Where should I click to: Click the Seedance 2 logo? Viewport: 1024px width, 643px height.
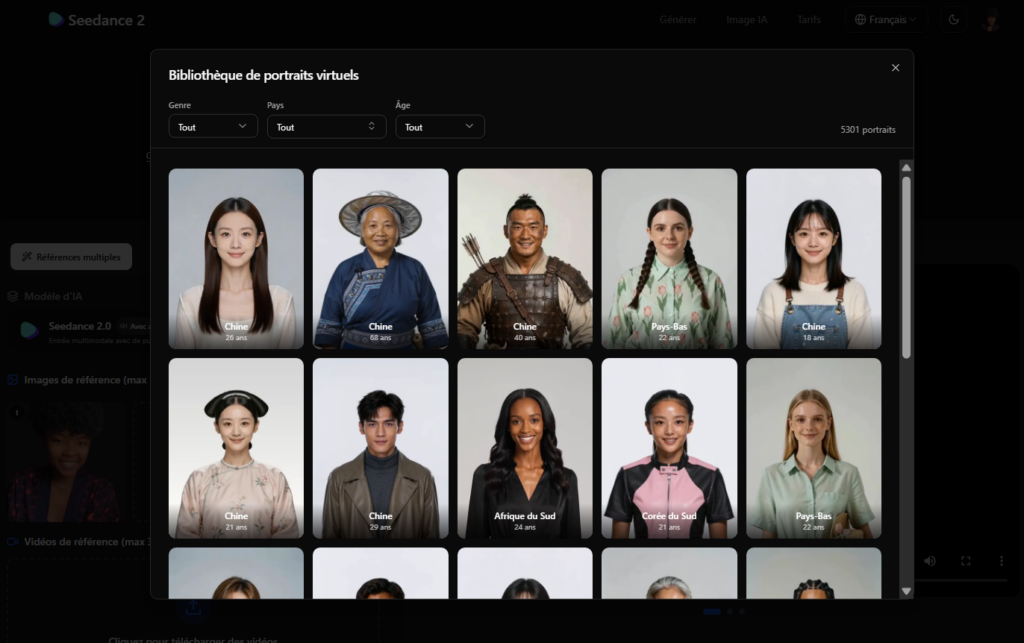(95, 19)
